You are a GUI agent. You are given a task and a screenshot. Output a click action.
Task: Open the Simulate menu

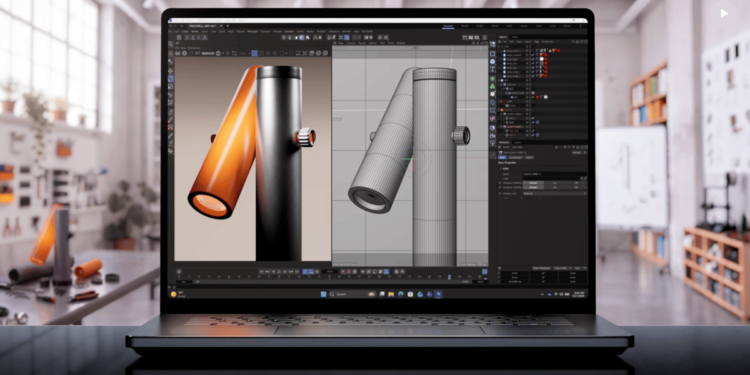click(289, 32)
